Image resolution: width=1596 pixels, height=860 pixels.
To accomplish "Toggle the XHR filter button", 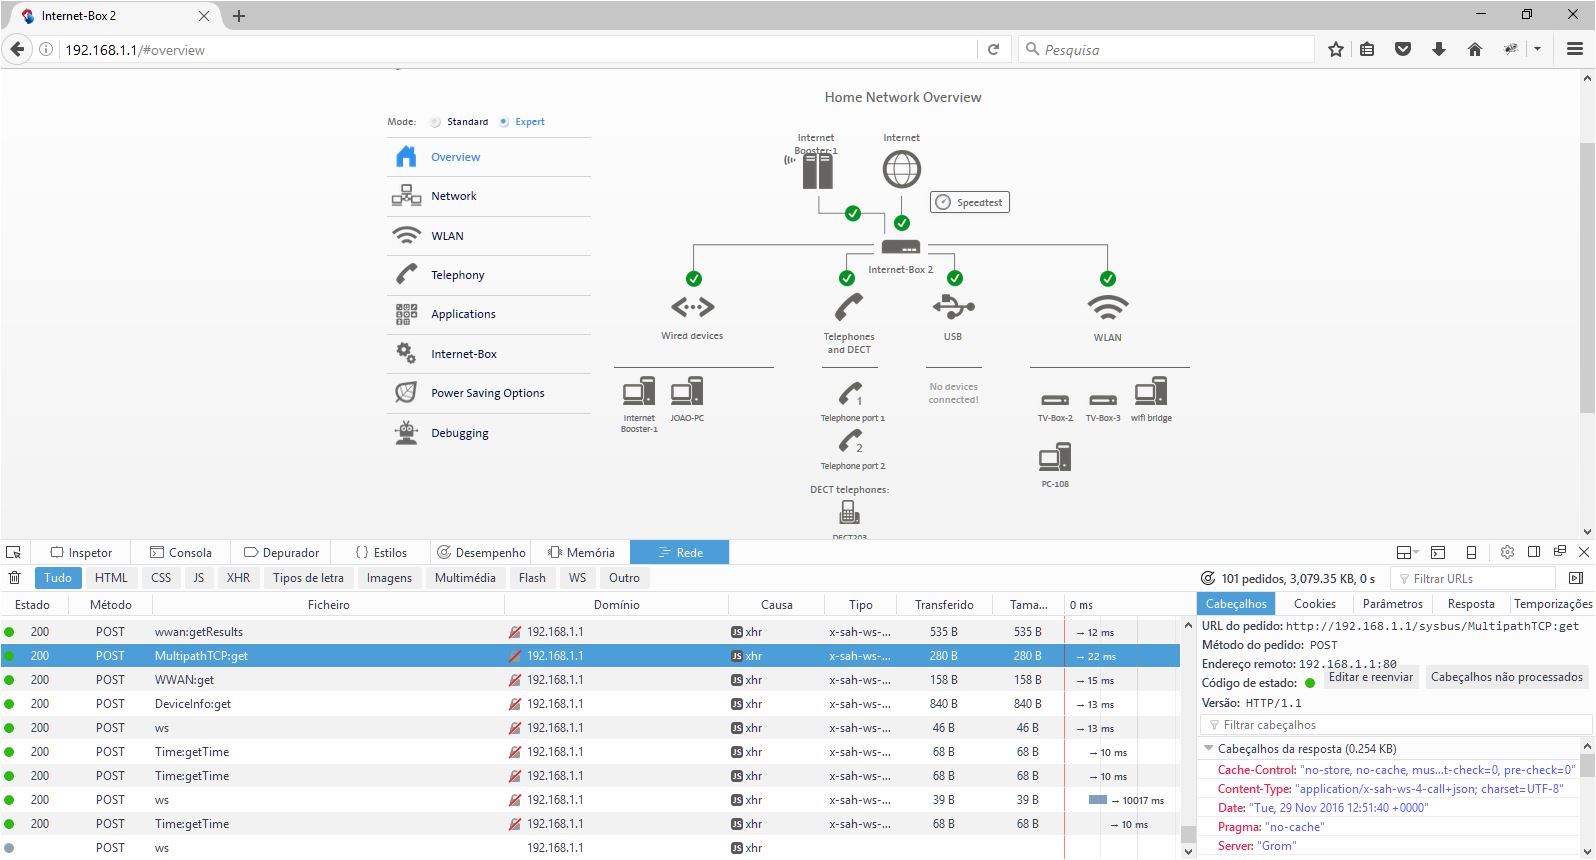I will [x=238, y=578].
